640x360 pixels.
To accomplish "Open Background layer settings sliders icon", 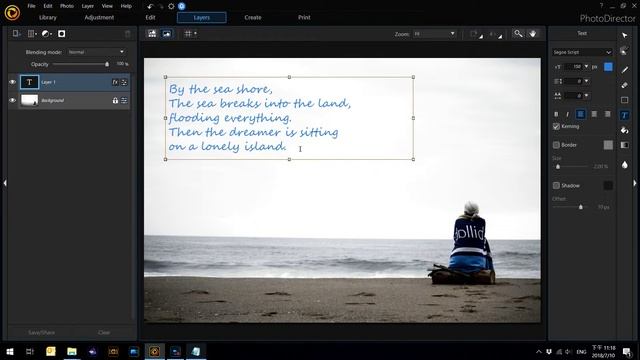I will (x=124, y=100).
